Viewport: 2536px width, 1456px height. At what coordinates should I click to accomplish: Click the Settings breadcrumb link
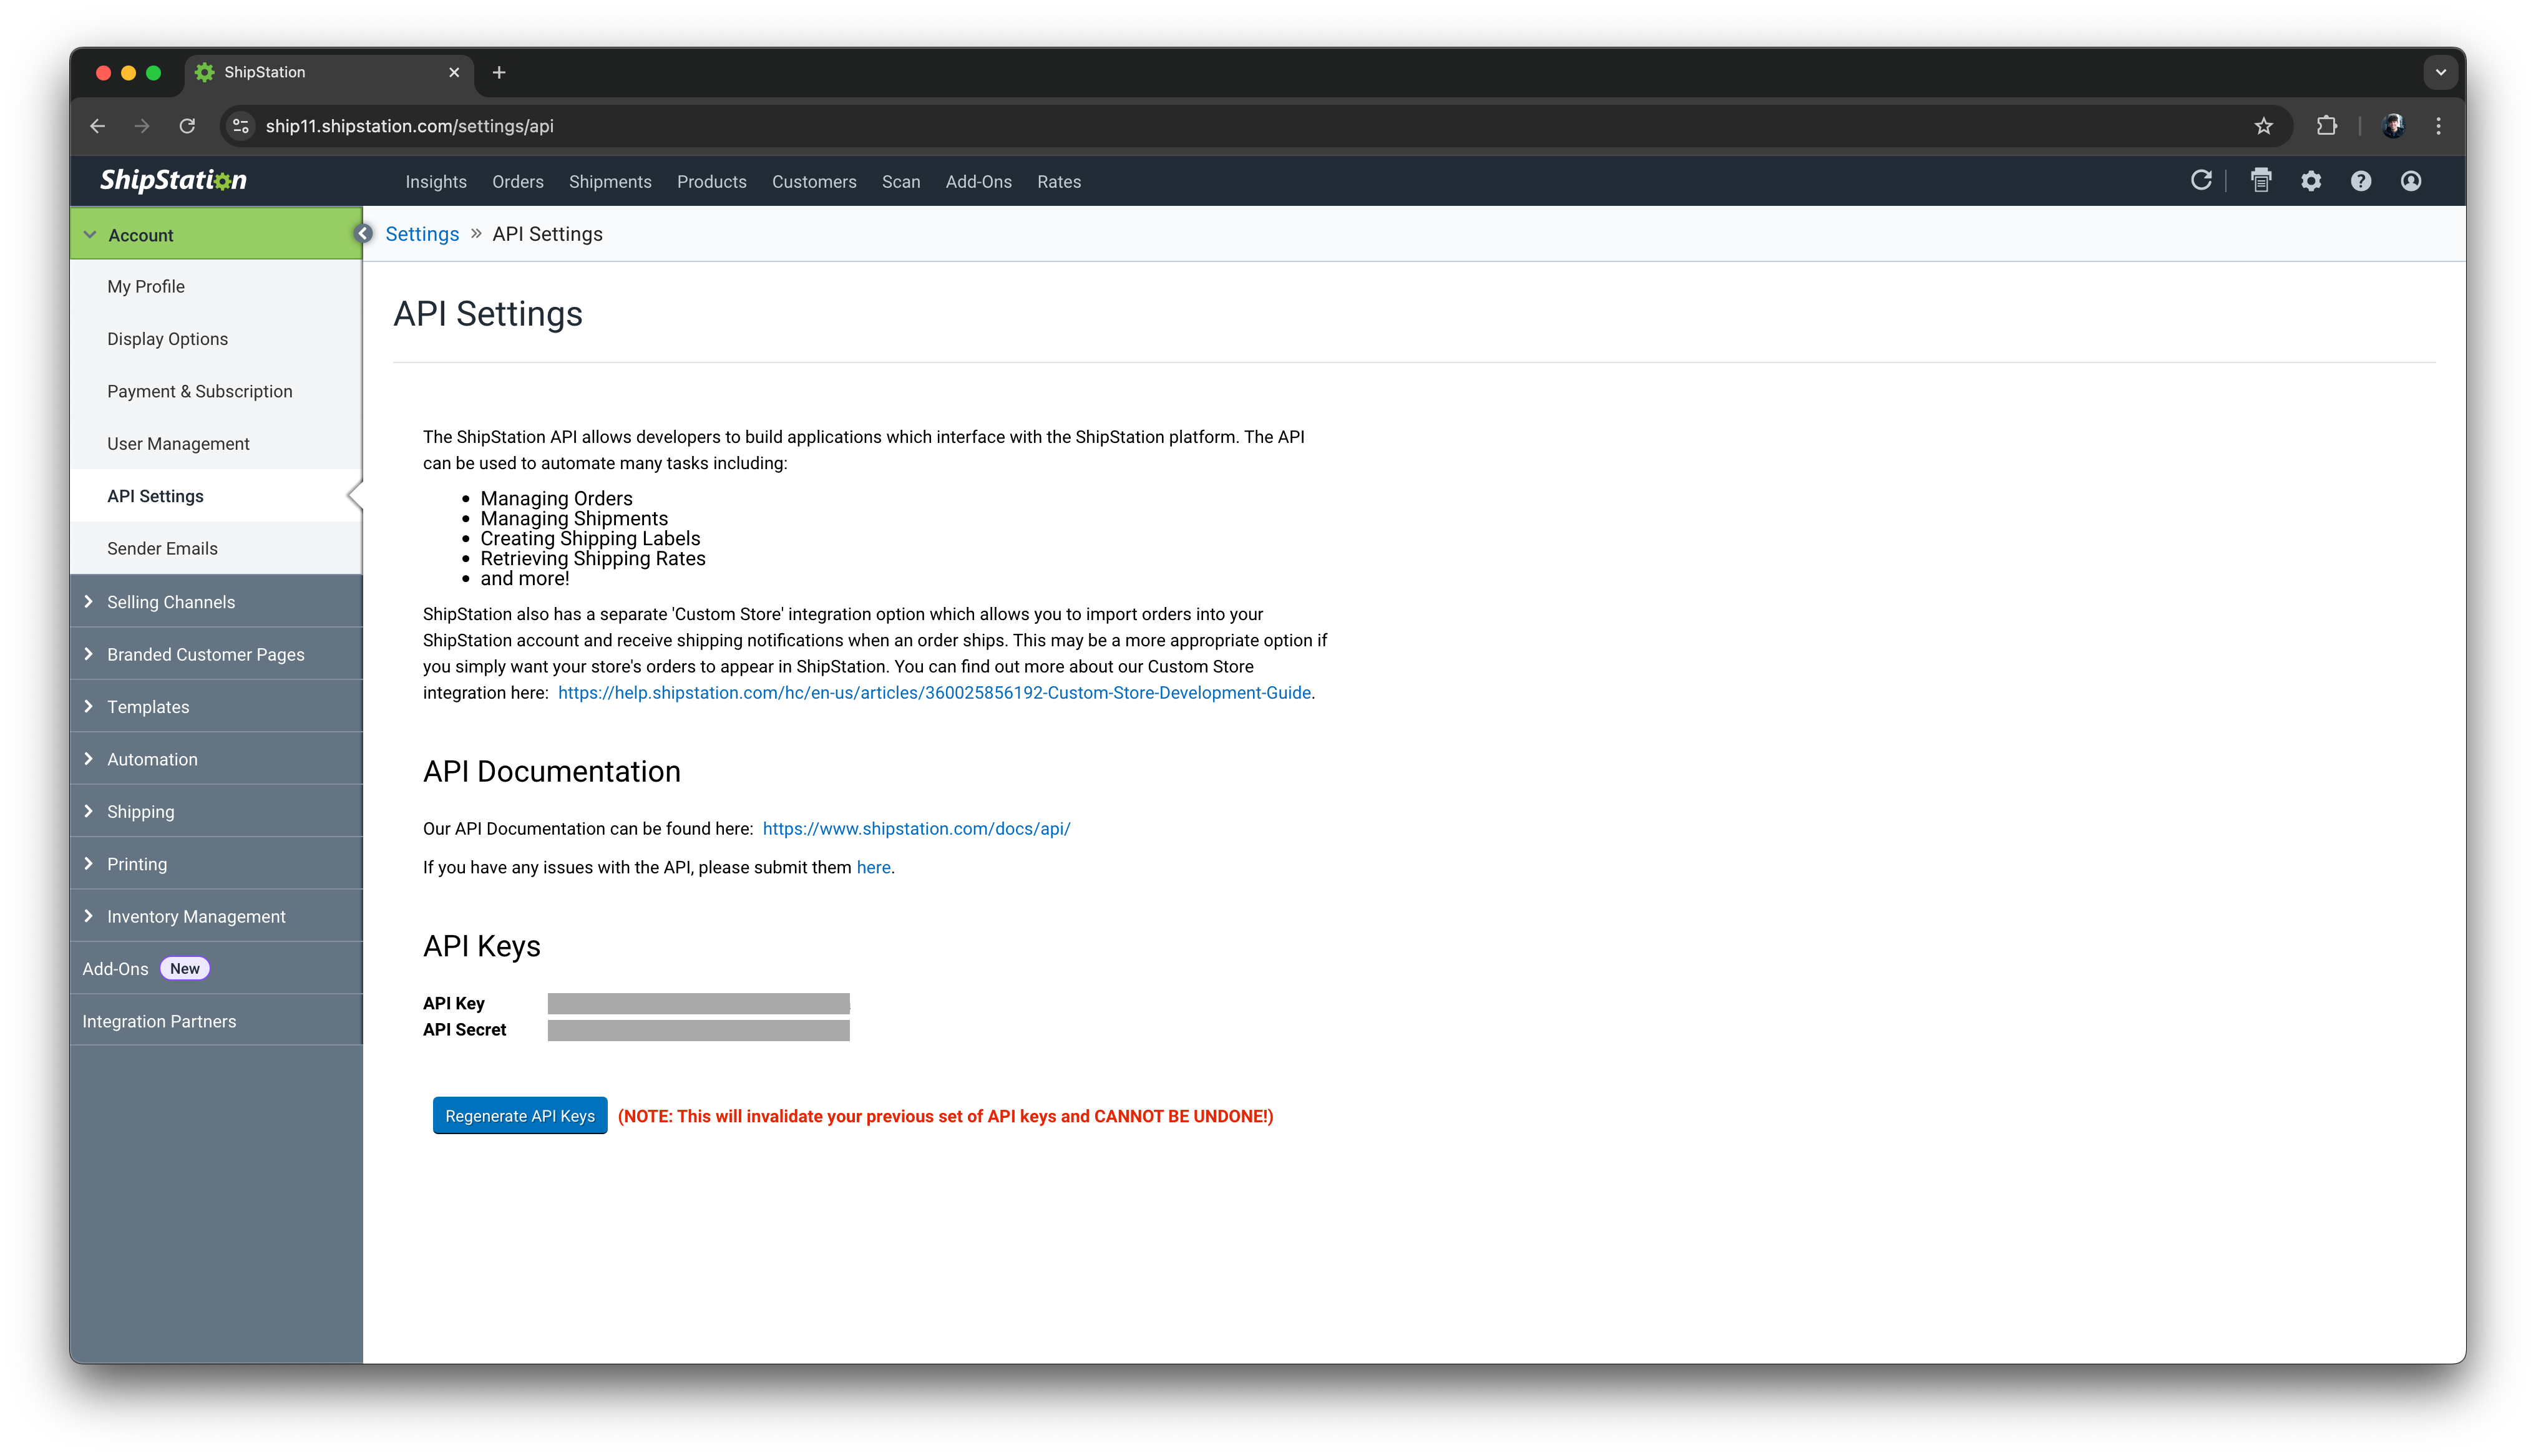coord(422,234)
